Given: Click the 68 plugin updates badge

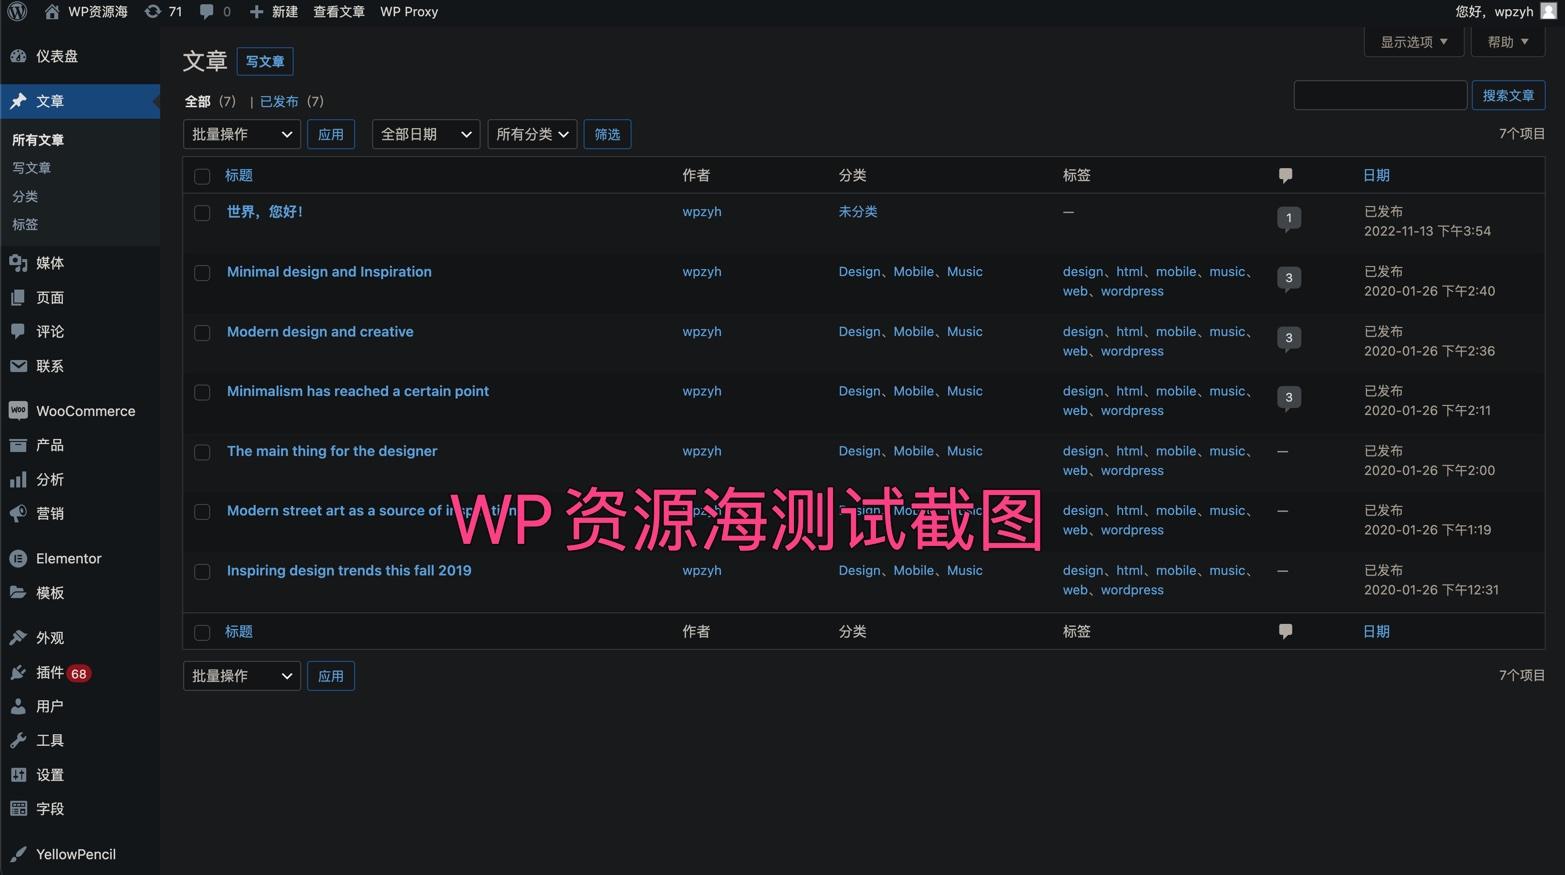Looking at the screenshot, I should (x=79, y=674).
